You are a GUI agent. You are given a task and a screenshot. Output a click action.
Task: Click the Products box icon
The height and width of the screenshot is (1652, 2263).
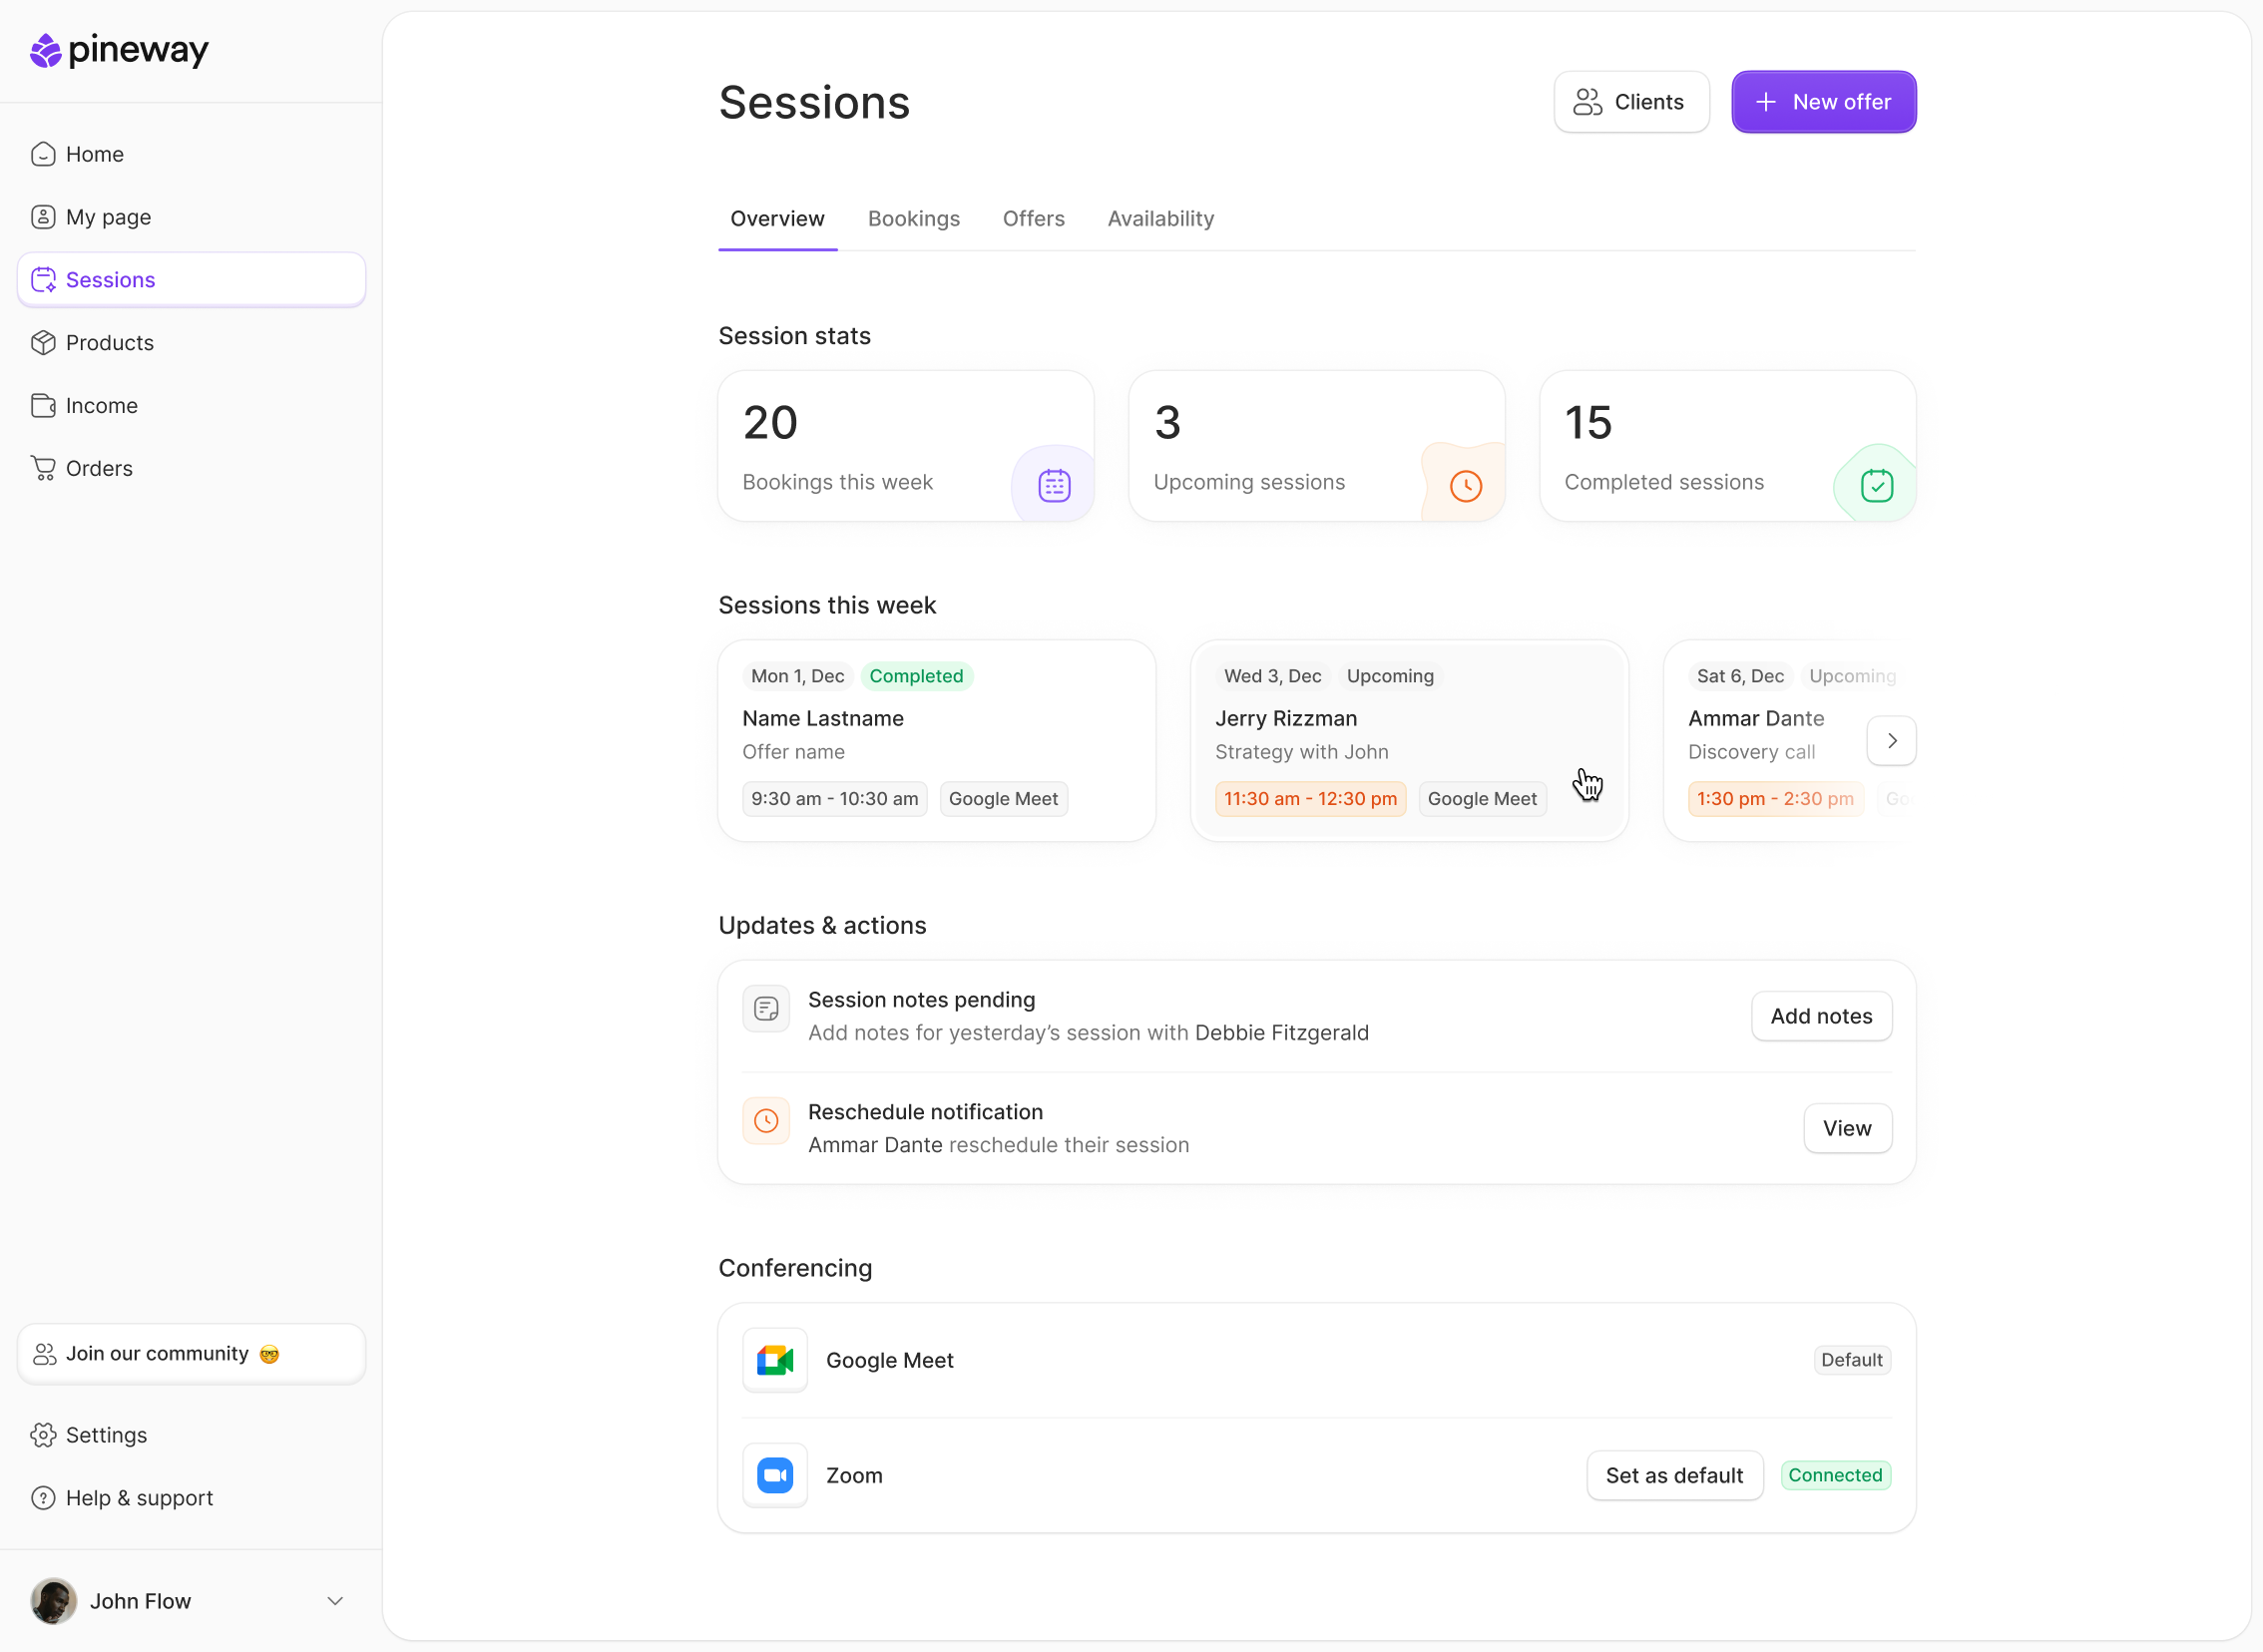tap(43, 343)
